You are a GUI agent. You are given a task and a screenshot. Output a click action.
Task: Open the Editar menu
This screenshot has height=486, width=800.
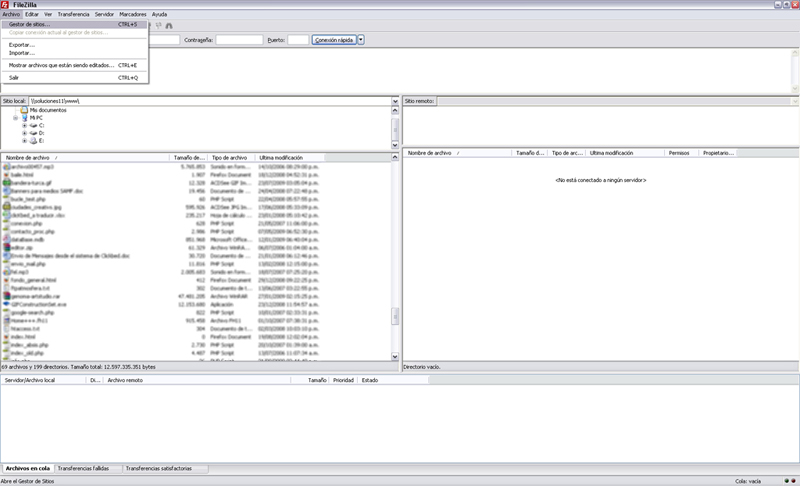pyautogui.click(x=32, y=14)
